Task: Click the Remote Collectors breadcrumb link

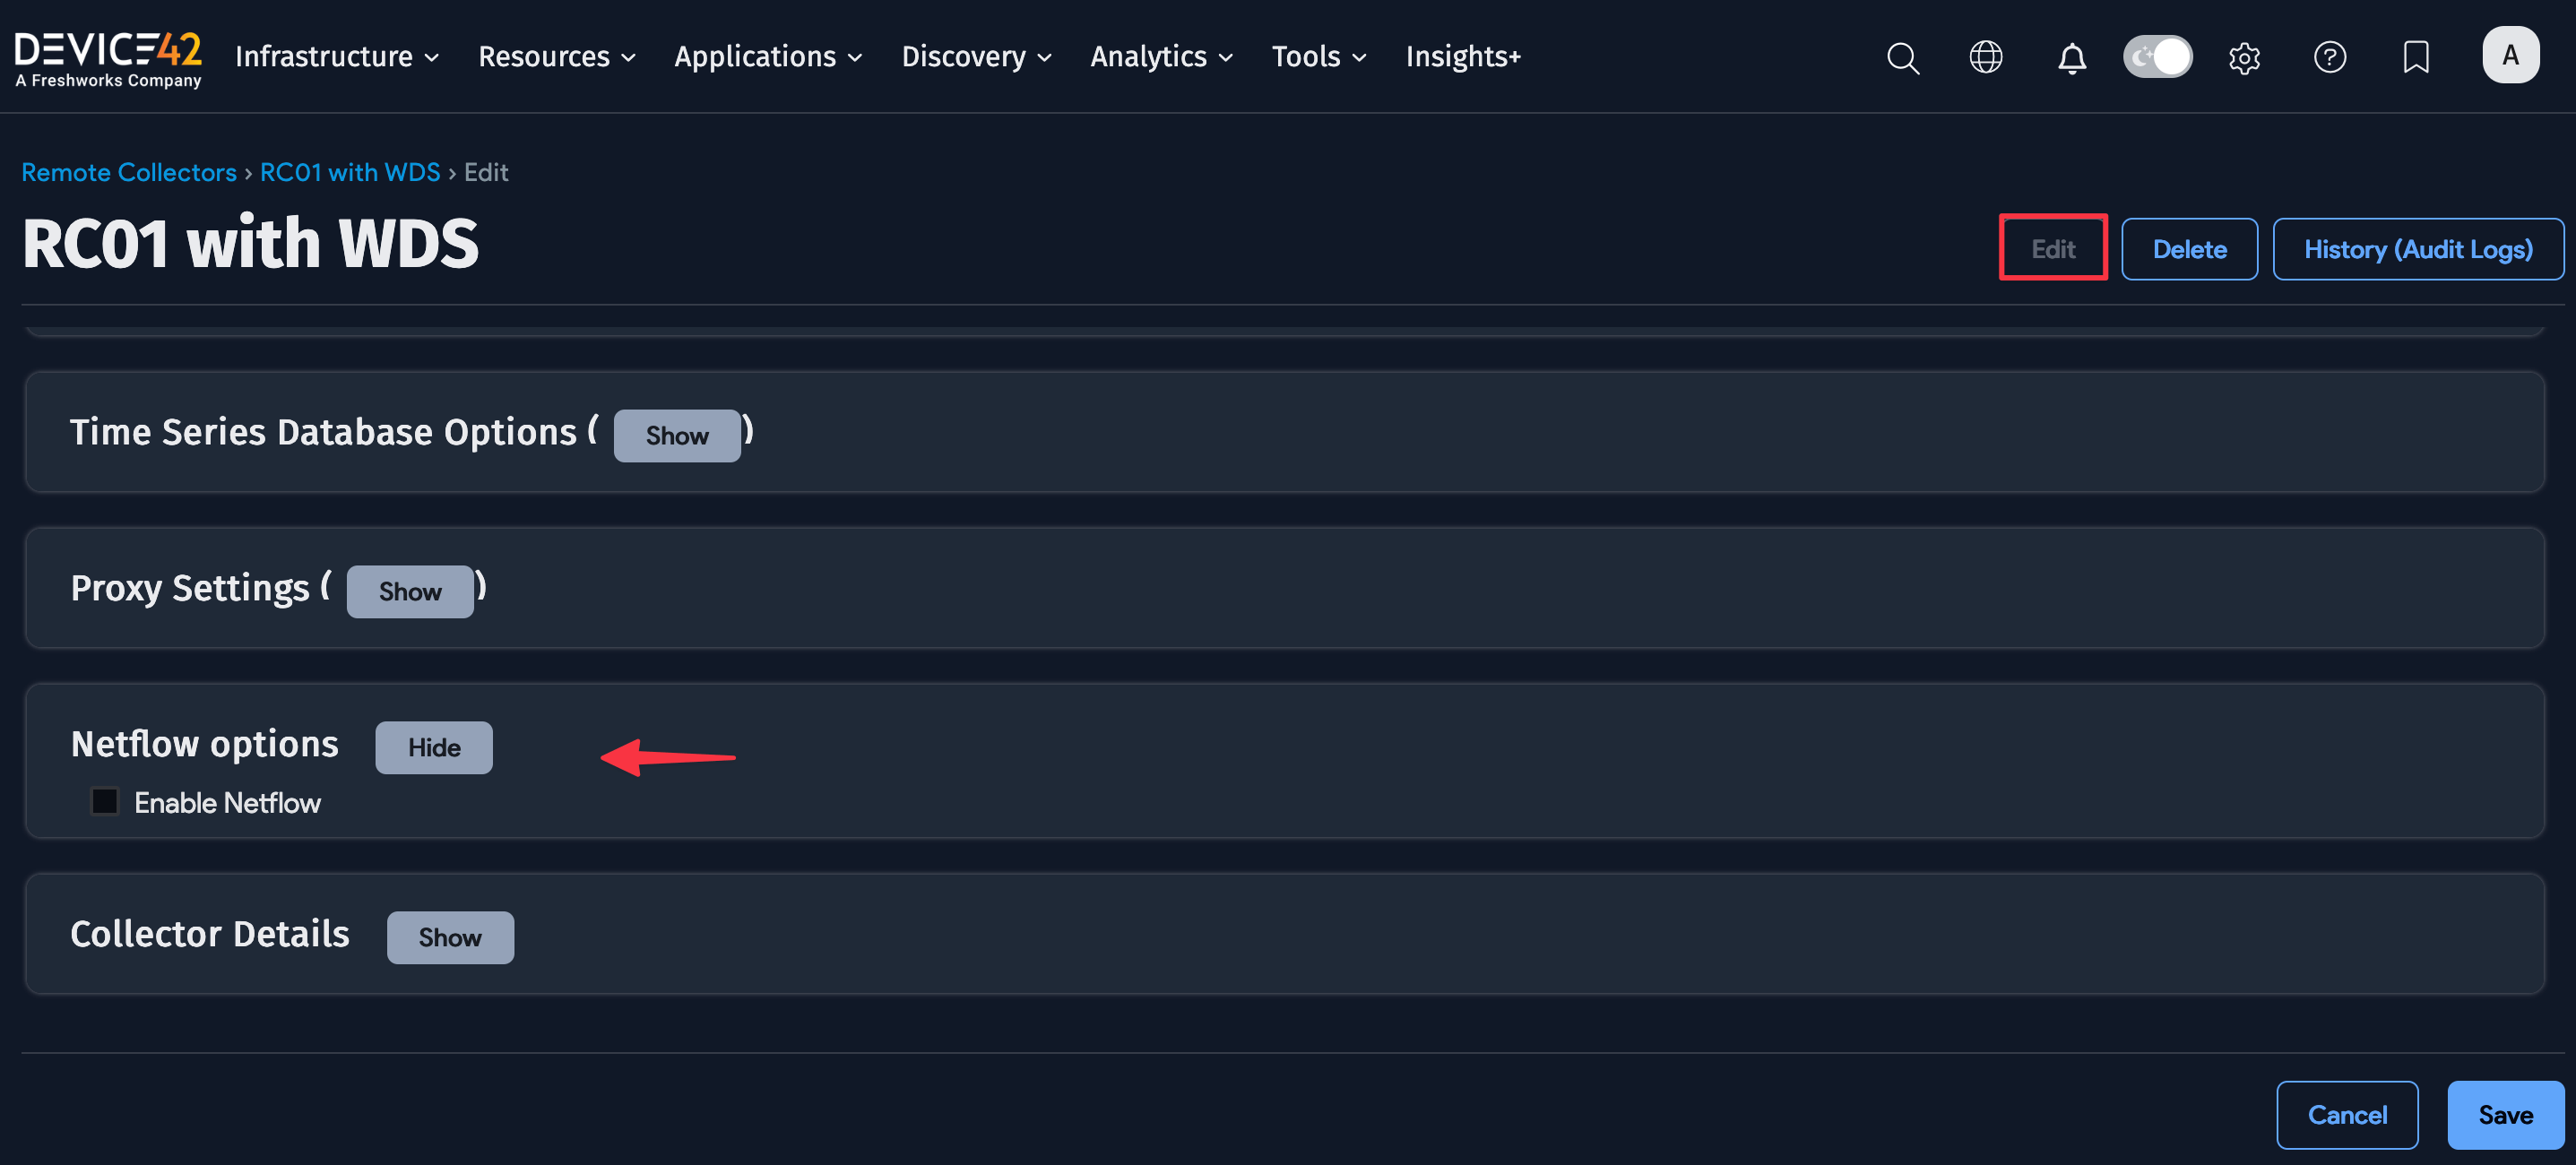Action: coord(129,172)
